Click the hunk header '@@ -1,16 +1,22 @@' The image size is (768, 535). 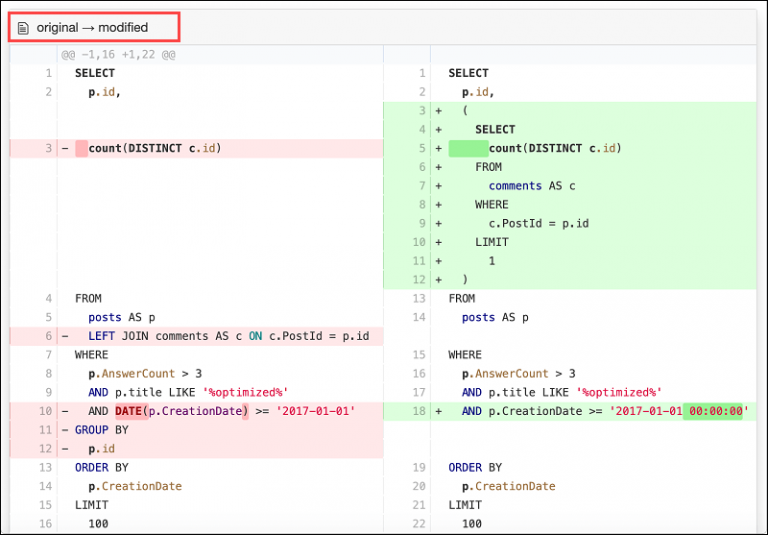(x=118, y=54)
